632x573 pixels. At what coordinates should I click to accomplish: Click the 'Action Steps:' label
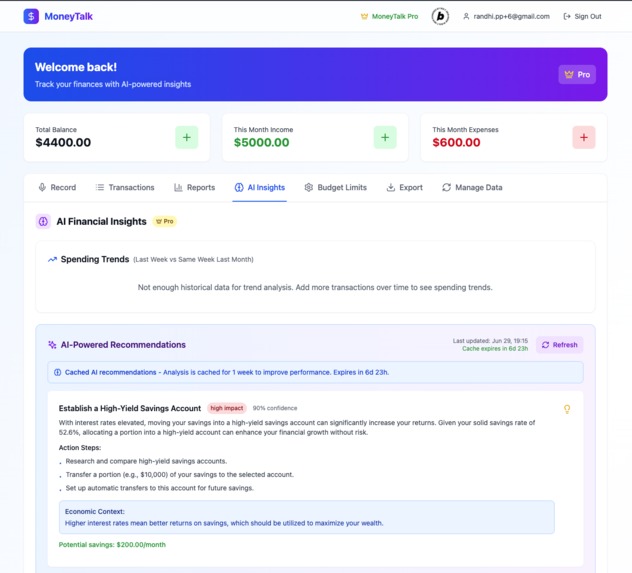click(x=80, y=448)
